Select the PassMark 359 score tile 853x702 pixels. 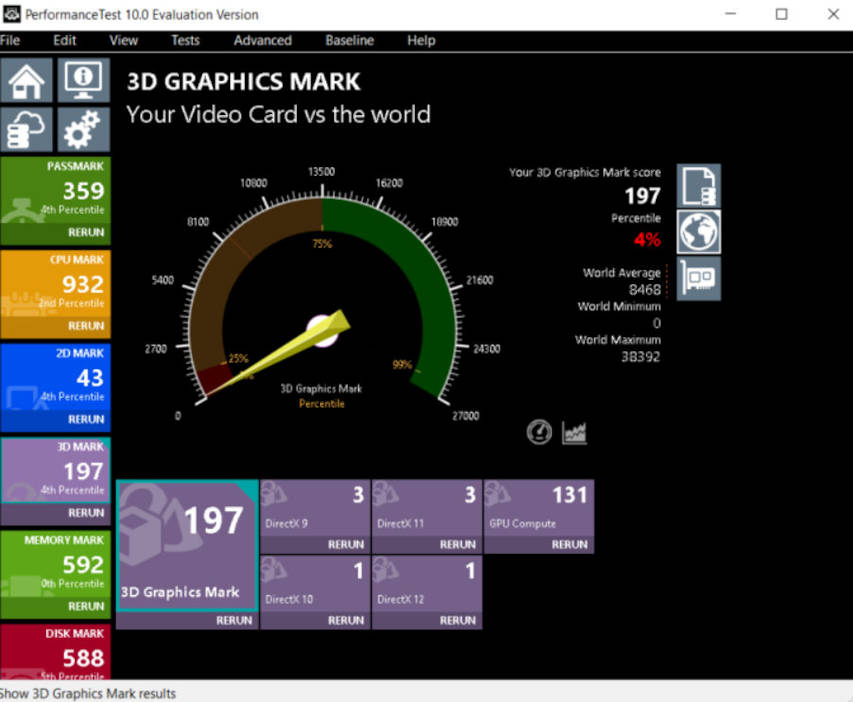55,190
